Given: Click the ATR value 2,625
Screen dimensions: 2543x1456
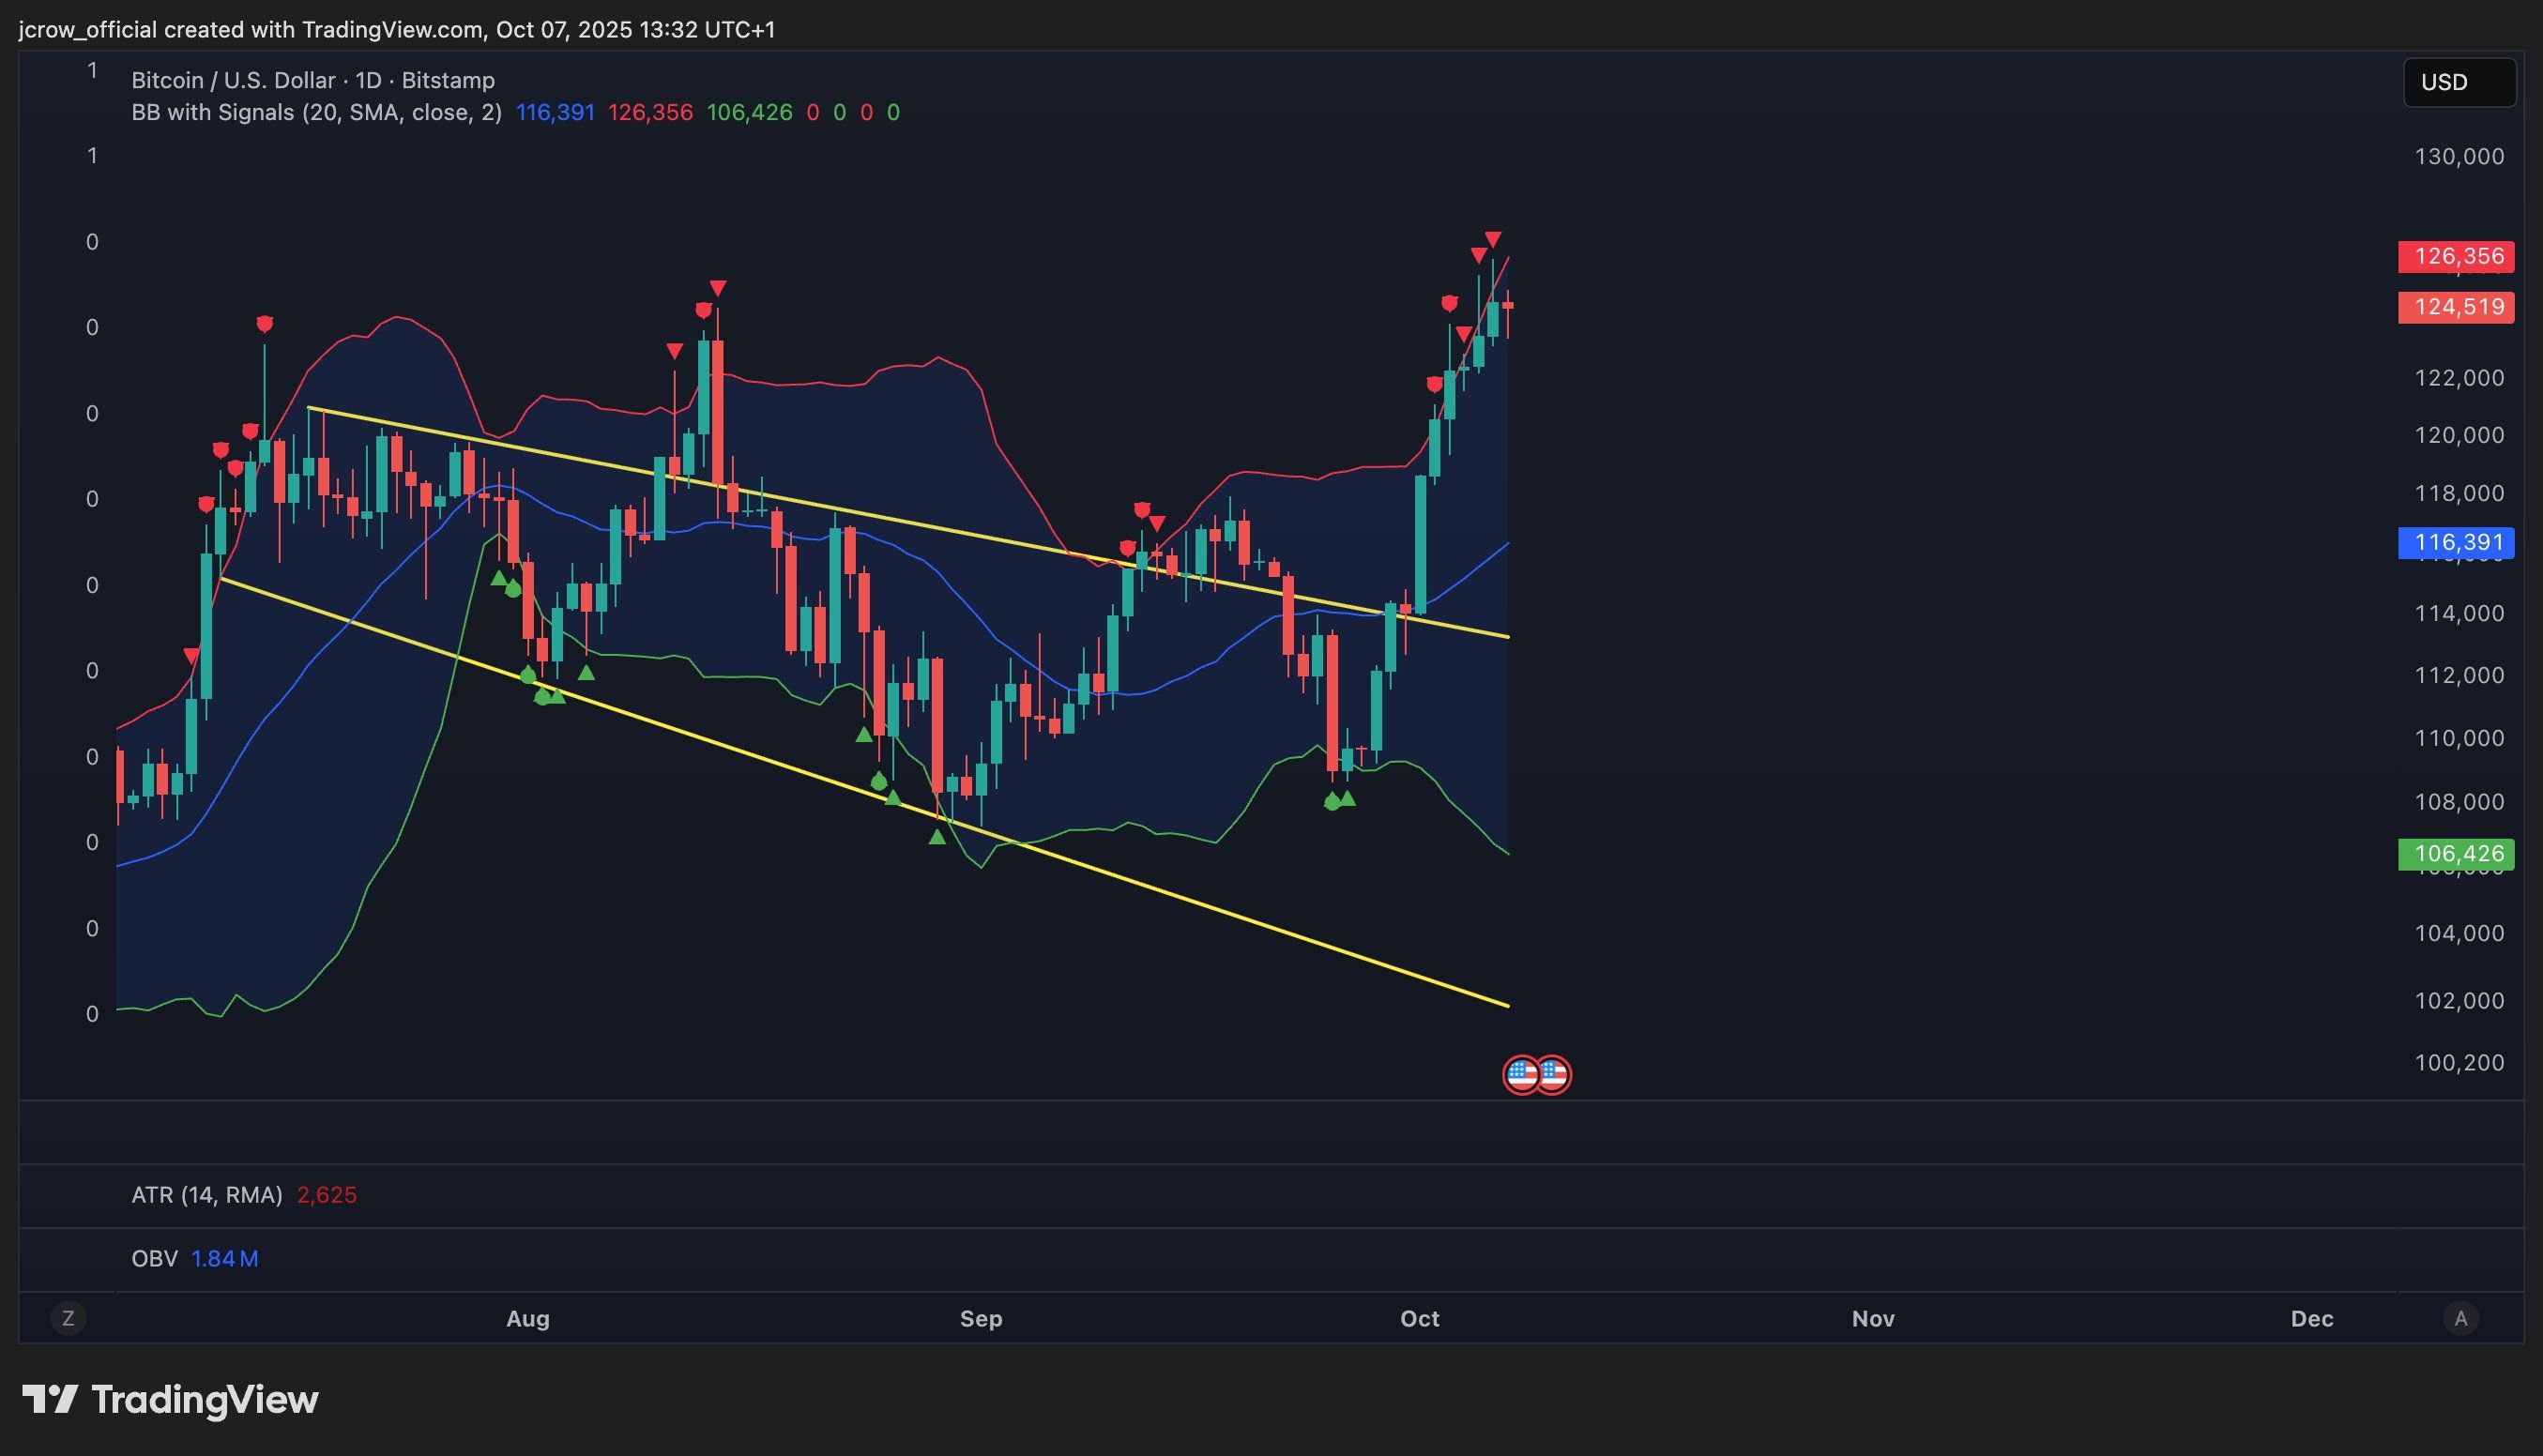Looking at the screenshot, I should [327, 1195].
